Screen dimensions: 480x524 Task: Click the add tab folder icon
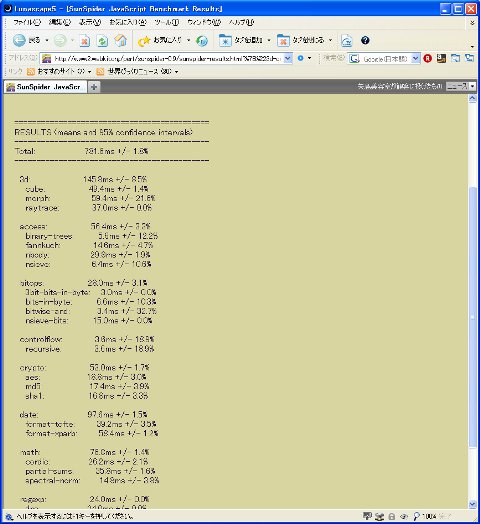pos(225,40)
